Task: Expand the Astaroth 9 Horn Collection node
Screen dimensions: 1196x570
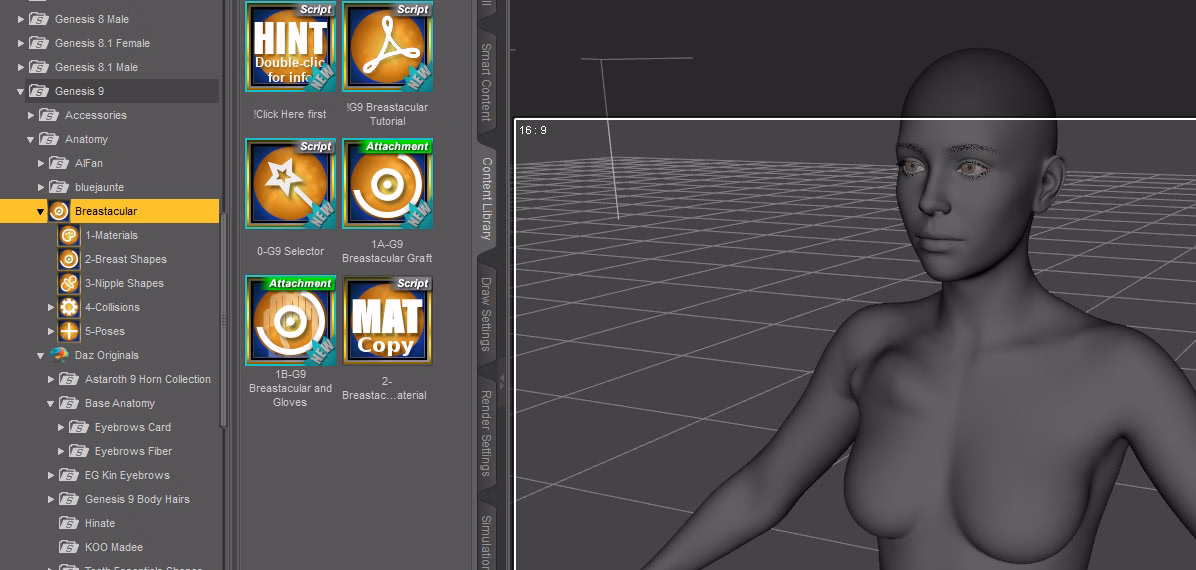Action: pyautogui.click(x=51, y=379)
